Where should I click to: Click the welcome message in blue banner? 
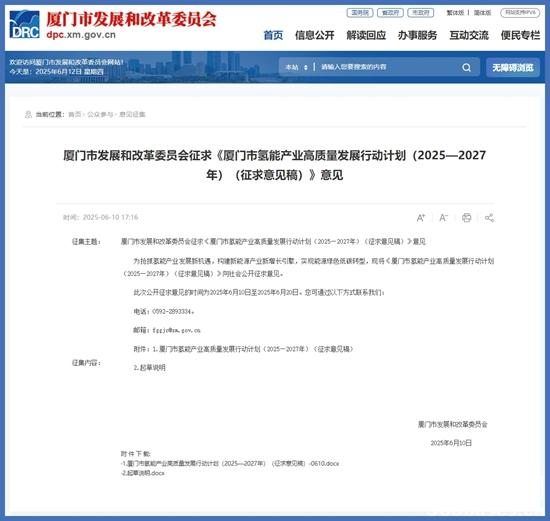[66, 62]
